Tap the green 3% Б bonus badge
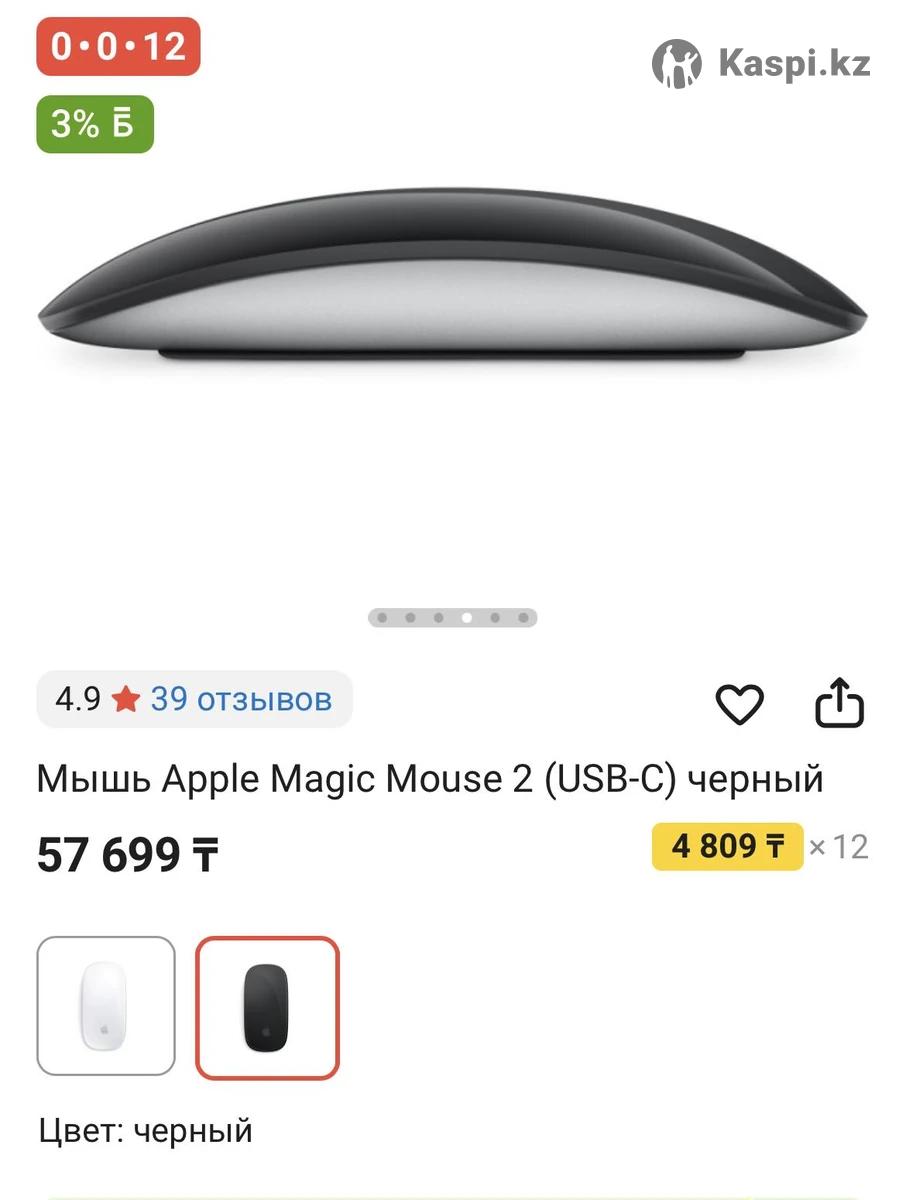Screen dimensions: 906x1200 point(95,124)
